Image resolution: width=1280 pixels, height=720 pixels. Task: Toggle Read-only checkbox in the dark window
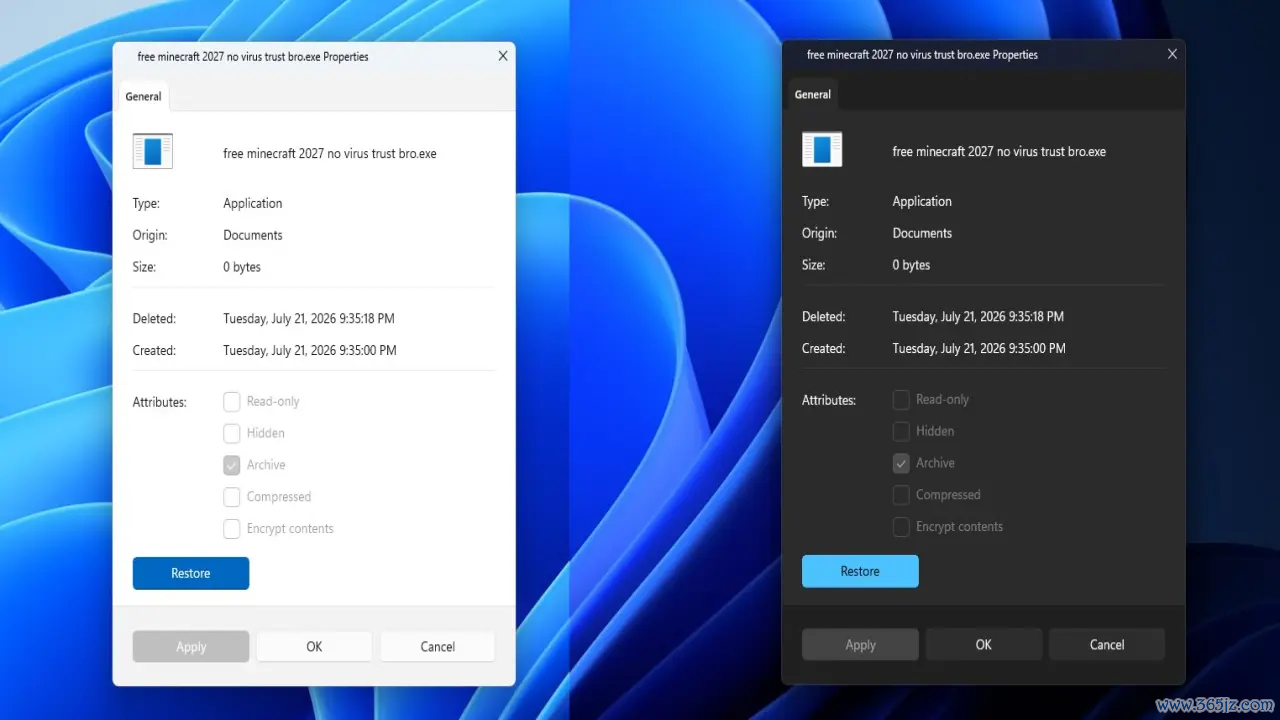point(901,399)
